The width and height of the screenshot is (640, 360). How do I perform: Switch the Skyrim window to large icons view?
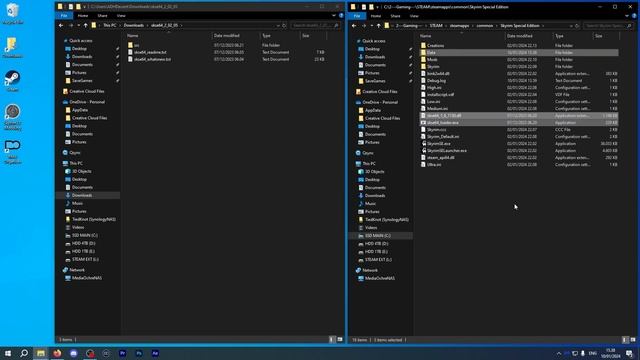pyautogui.click(x=633, y=340)
